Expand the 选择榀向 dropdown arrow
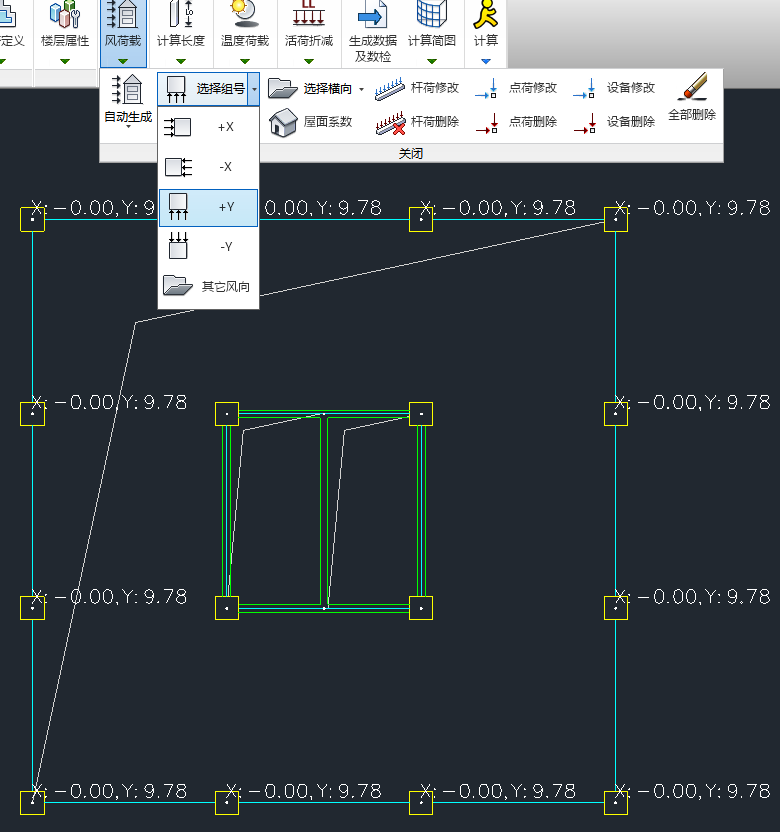Image resolution: width=780 pixels, height=832 pixels. (361, 89)
